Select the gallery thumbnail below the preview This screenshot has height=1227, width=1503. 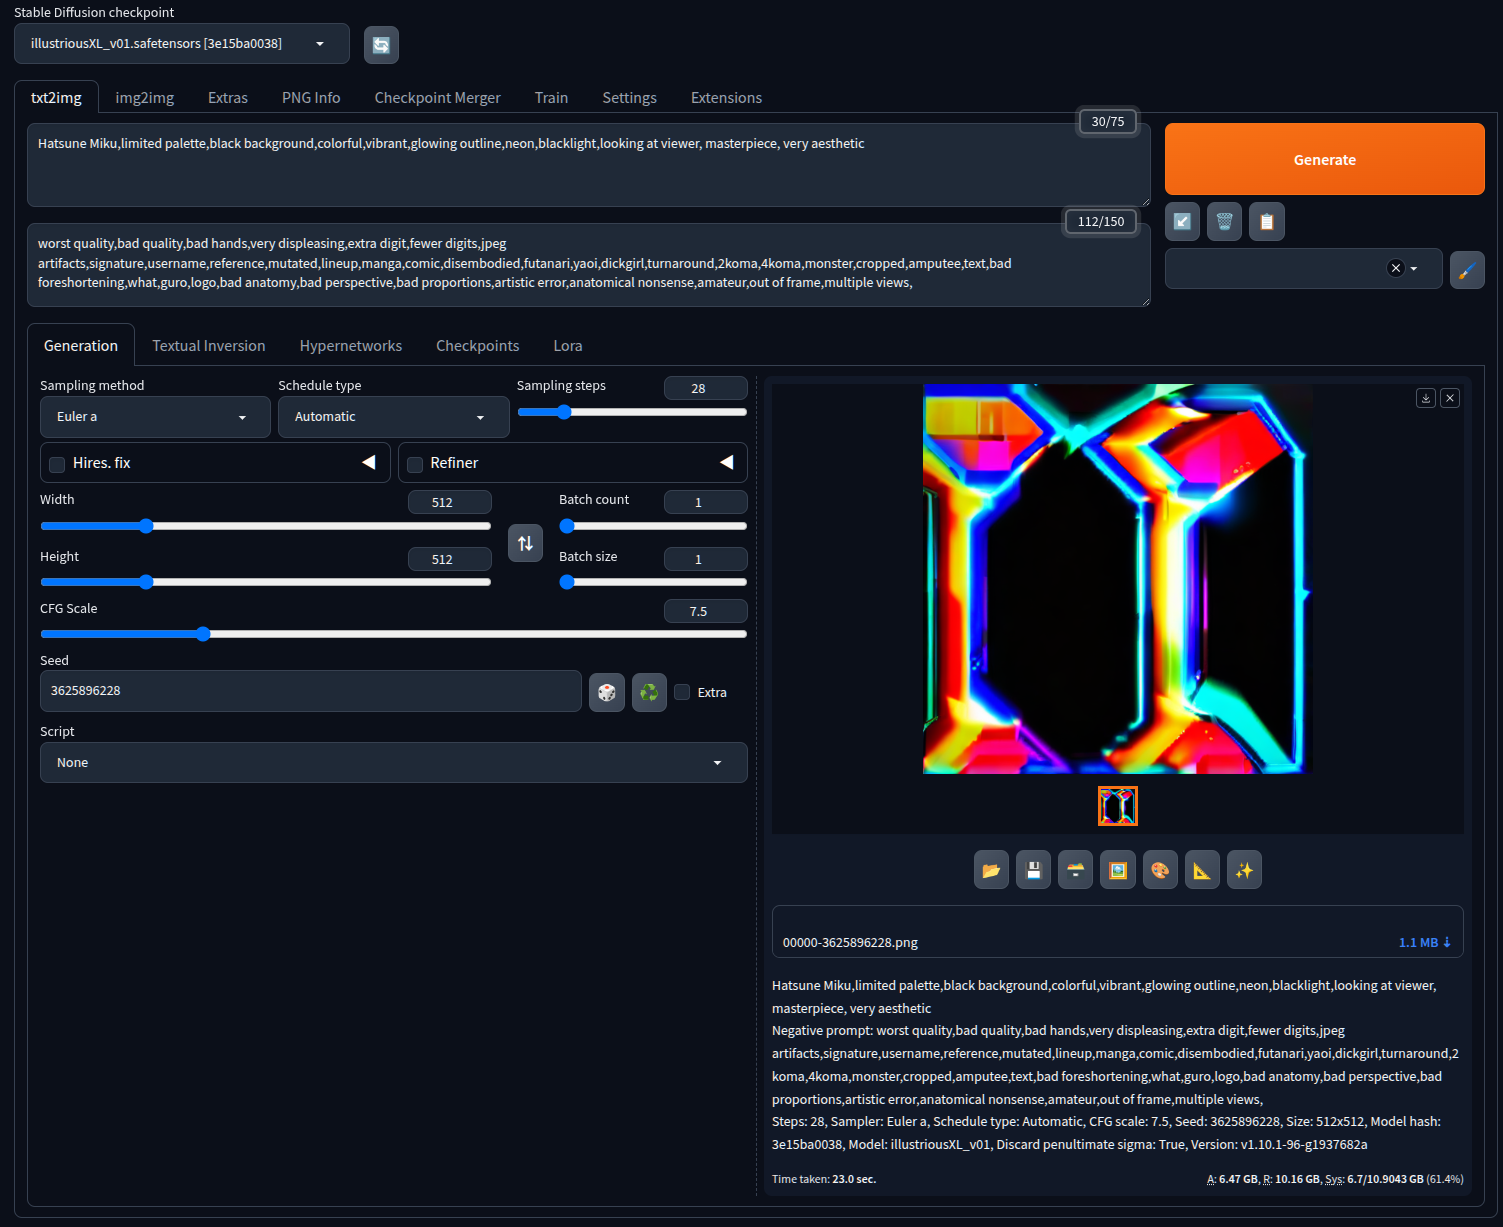tap(1118, 806)
